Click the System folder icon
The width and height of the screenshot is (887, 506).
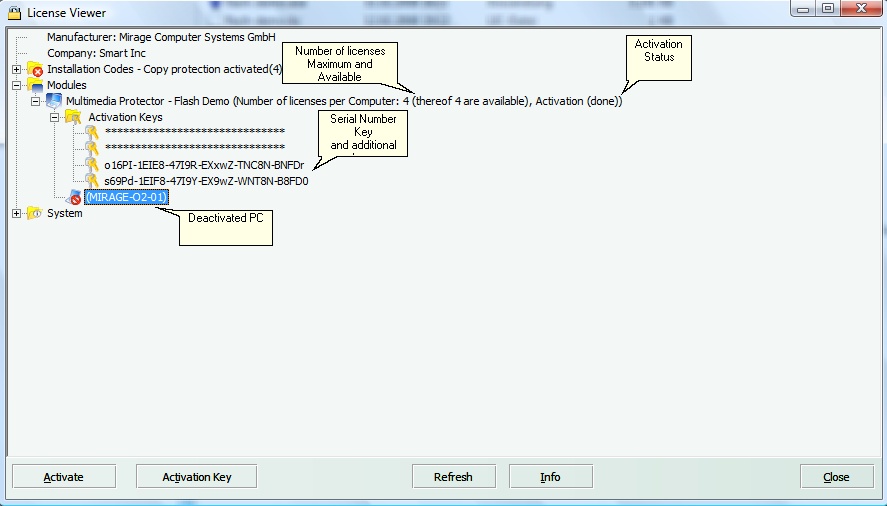coord(35,213)
